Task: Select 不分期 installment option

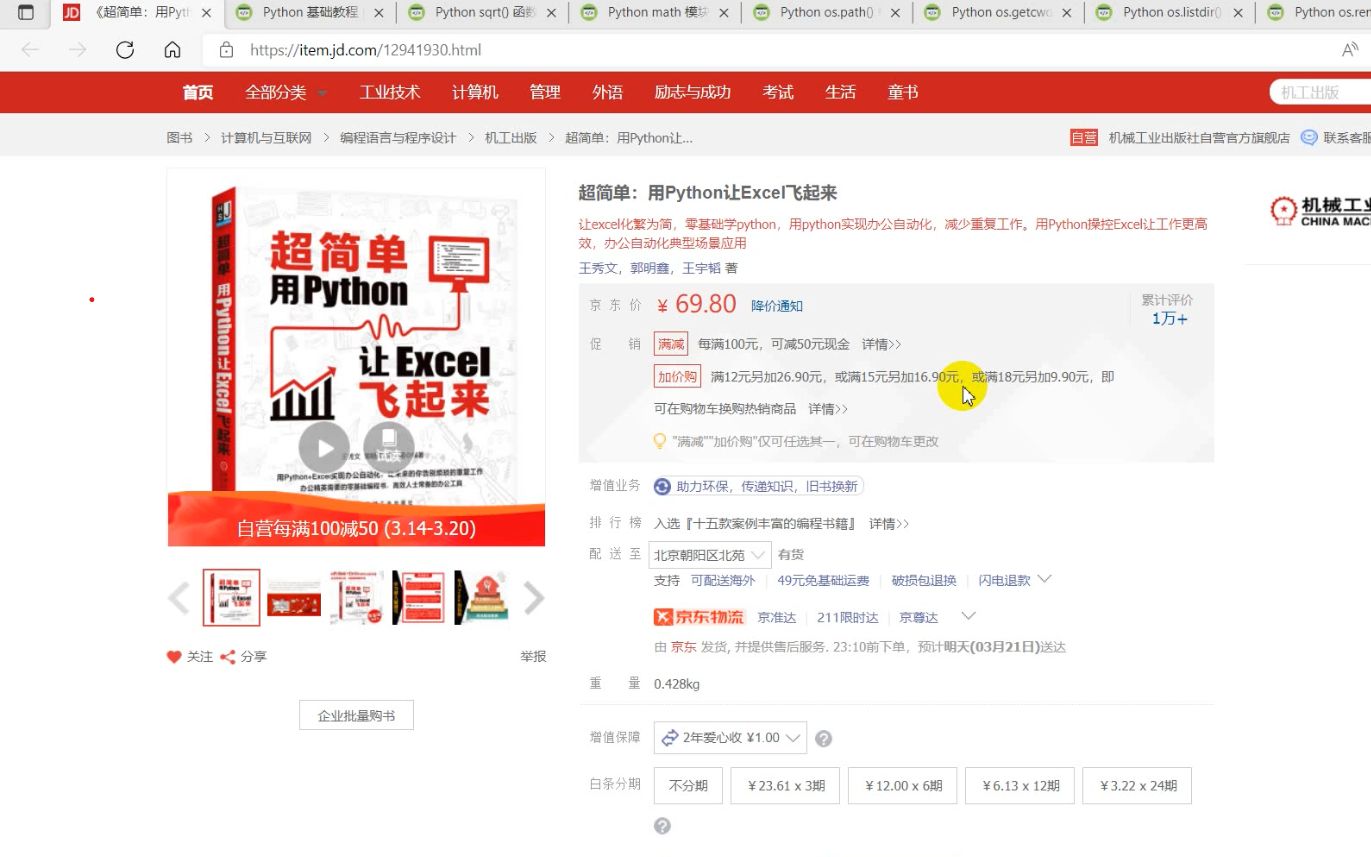Action: (x=688, y=786)
